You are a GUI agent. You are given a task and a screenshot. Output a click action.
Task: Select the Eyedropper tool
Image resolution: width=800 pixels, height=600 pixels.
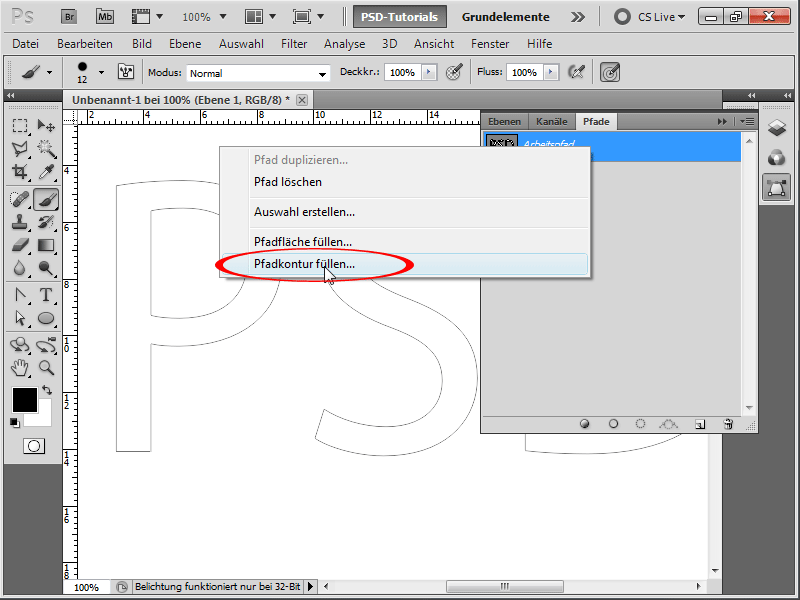tap(46, 172)
